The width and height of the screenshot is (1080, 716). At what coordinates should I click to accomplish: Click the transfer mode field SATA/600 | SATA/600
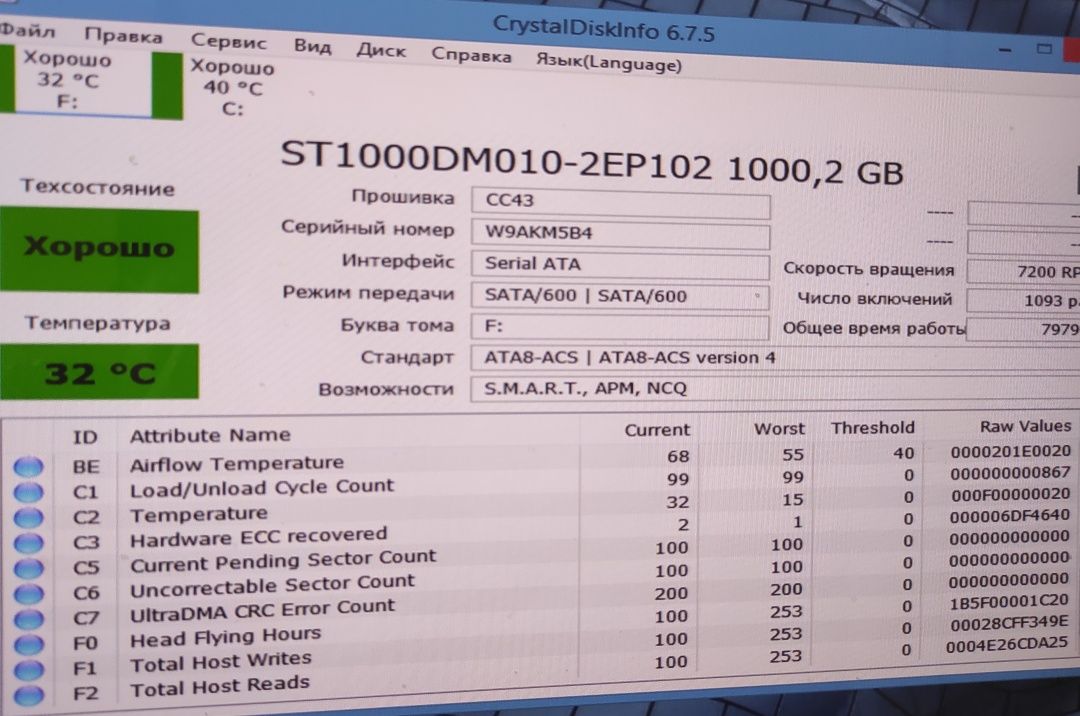621,296
